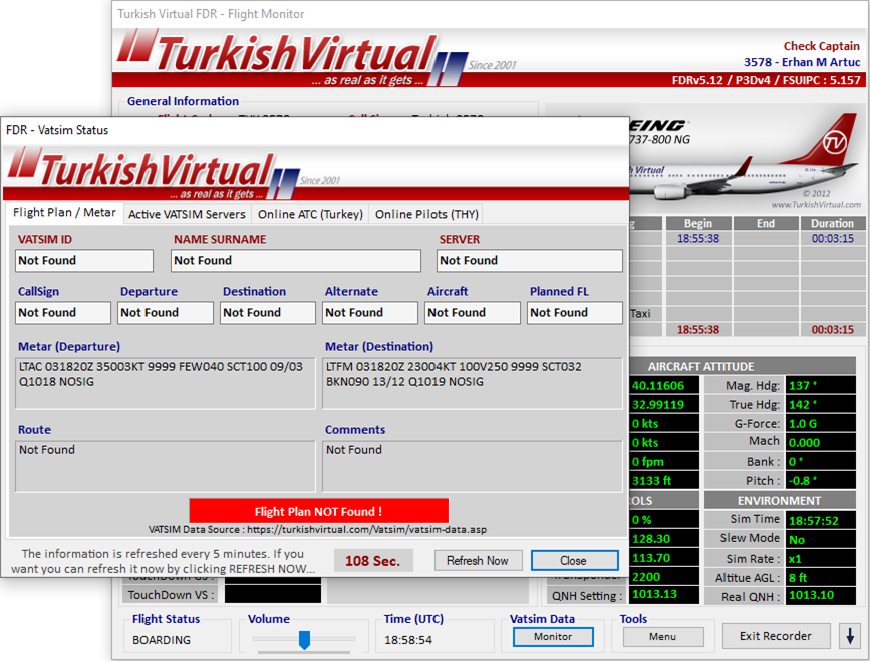Click the Real QNH value 1013.10
The height and width of the screenshot is (662, 870).
821,595
